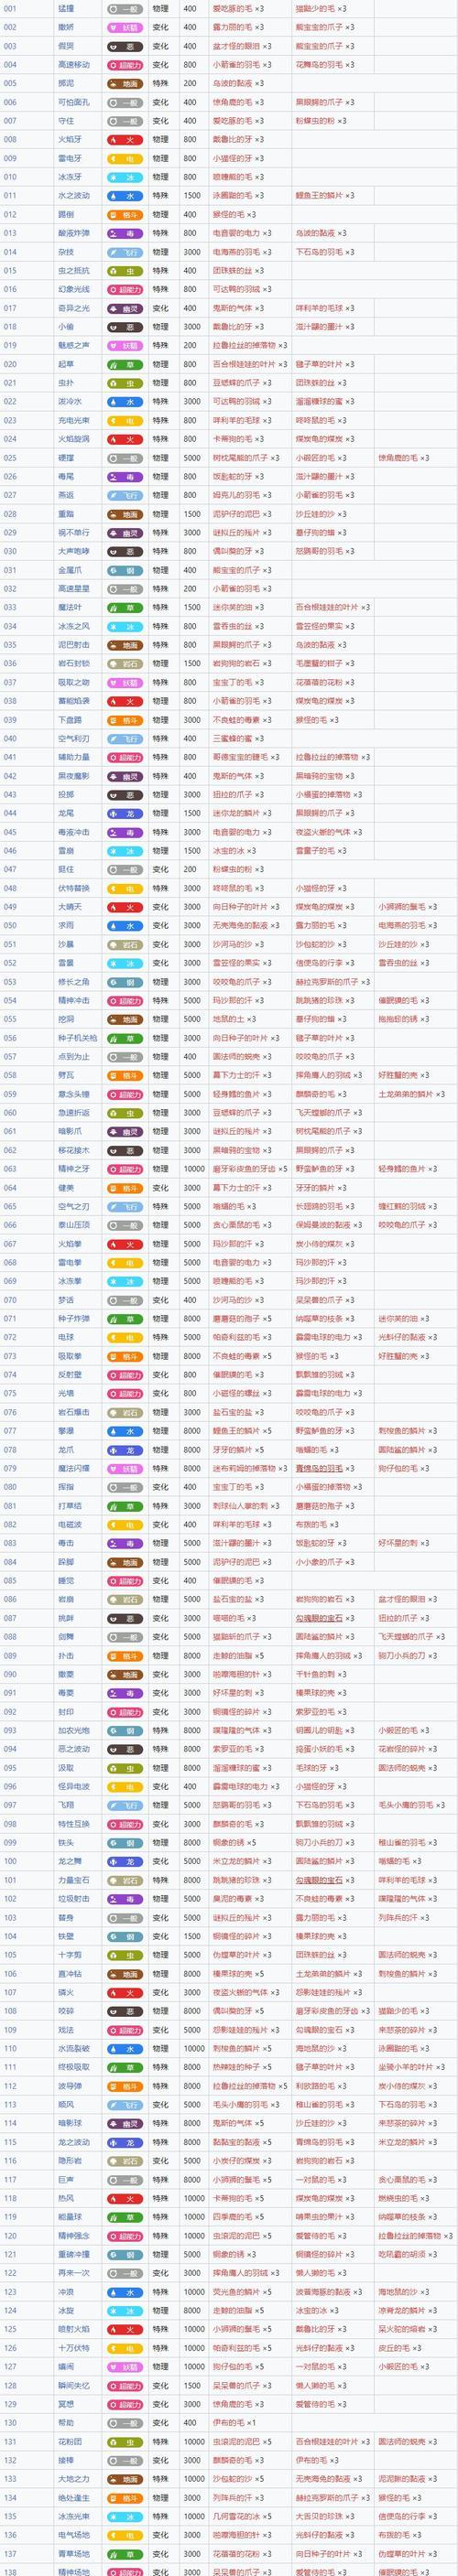Open the 火焰拳 move link in row 067

70,1243
